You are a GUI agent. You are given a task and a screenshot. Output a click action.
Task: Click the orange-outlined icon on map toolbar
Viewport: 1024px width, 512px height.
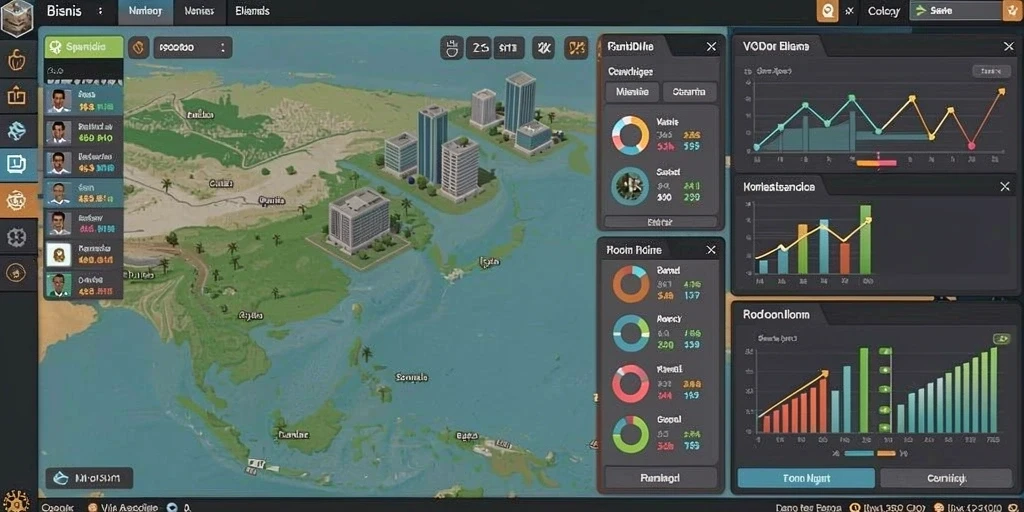575,48
